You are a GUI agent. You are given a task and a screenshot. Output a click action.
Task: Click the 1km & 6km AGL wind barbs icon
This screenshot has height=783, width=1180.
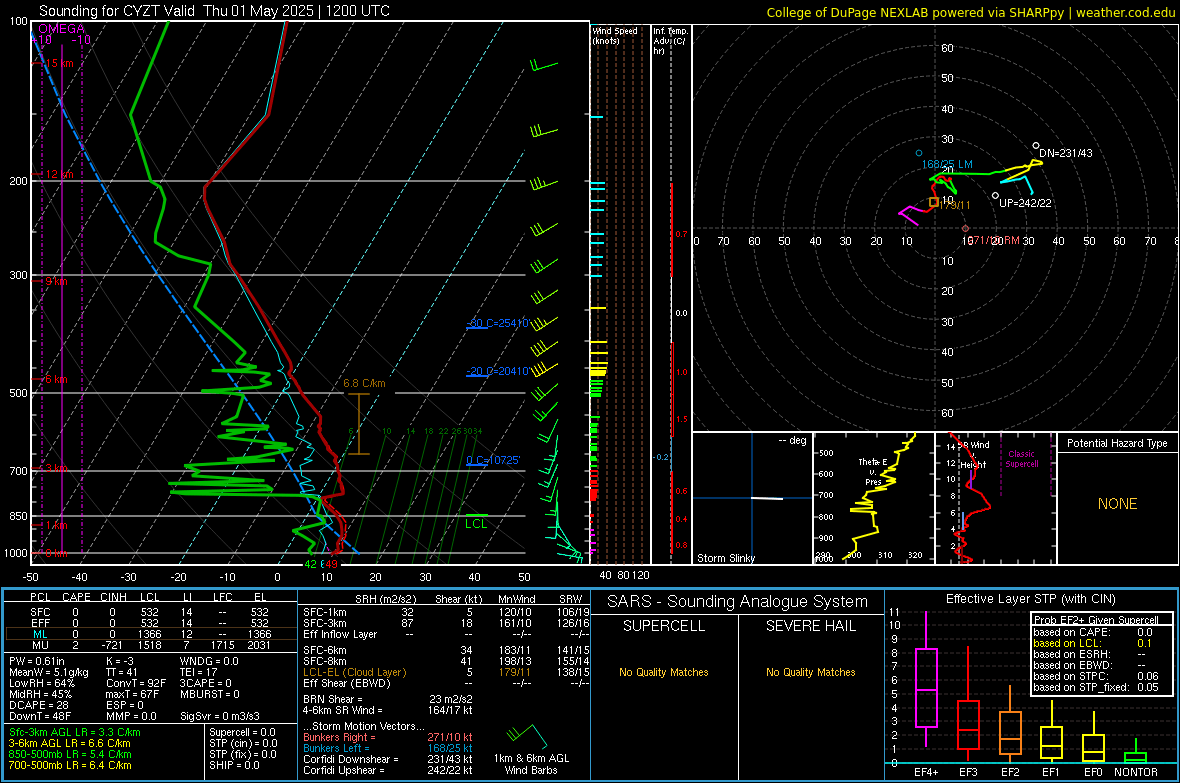526,734
